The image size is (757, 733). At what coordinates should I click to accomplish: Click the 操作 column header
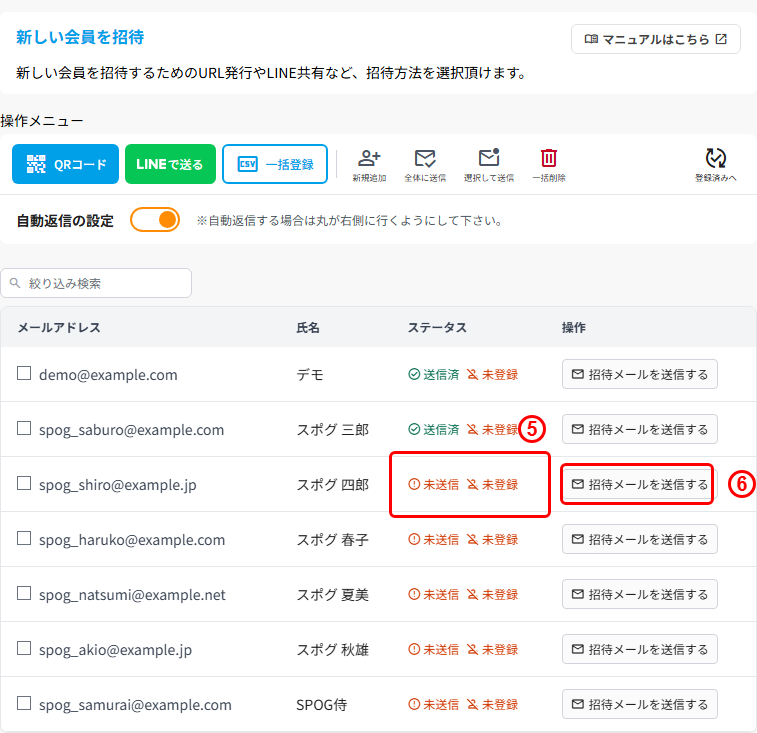[574, 328]
